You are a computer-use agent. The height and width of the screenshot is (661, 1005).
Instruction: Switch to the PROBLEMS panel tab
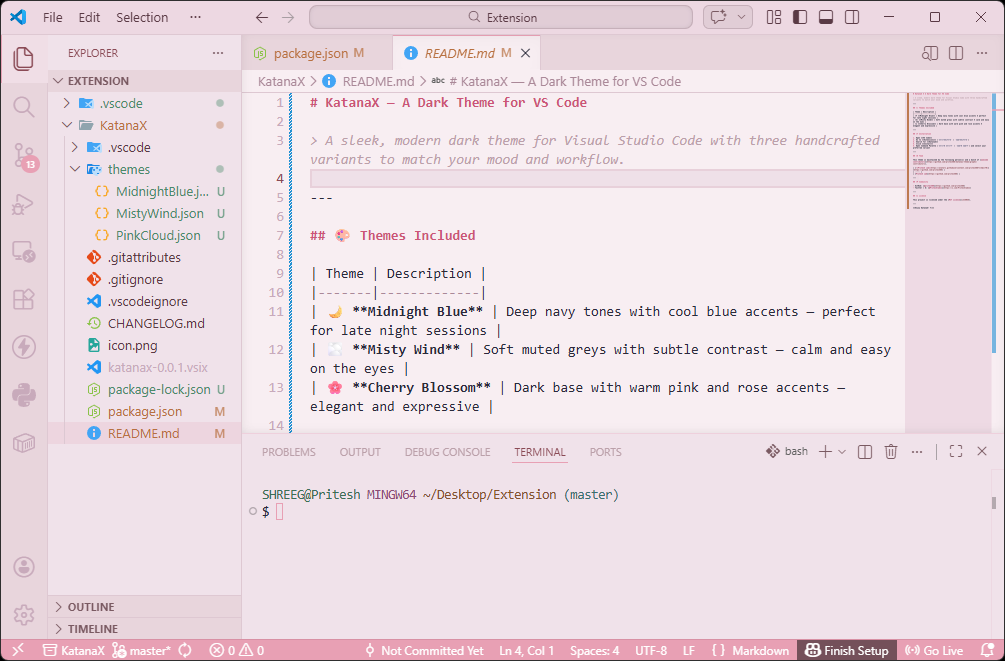tap(288, 452)
